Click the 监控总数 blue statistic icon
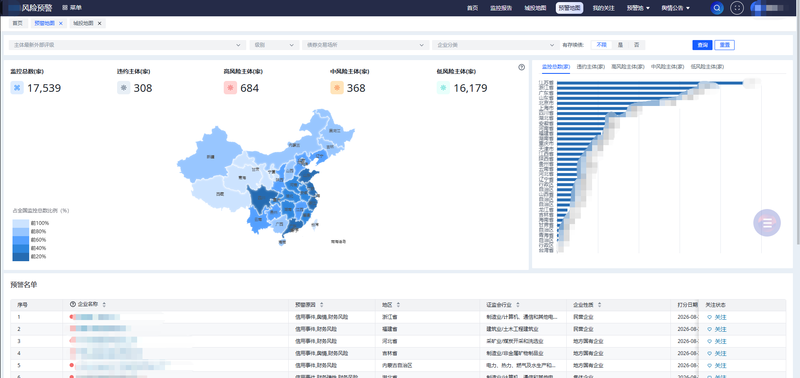800x378 pixels. (x=17, y=88)
